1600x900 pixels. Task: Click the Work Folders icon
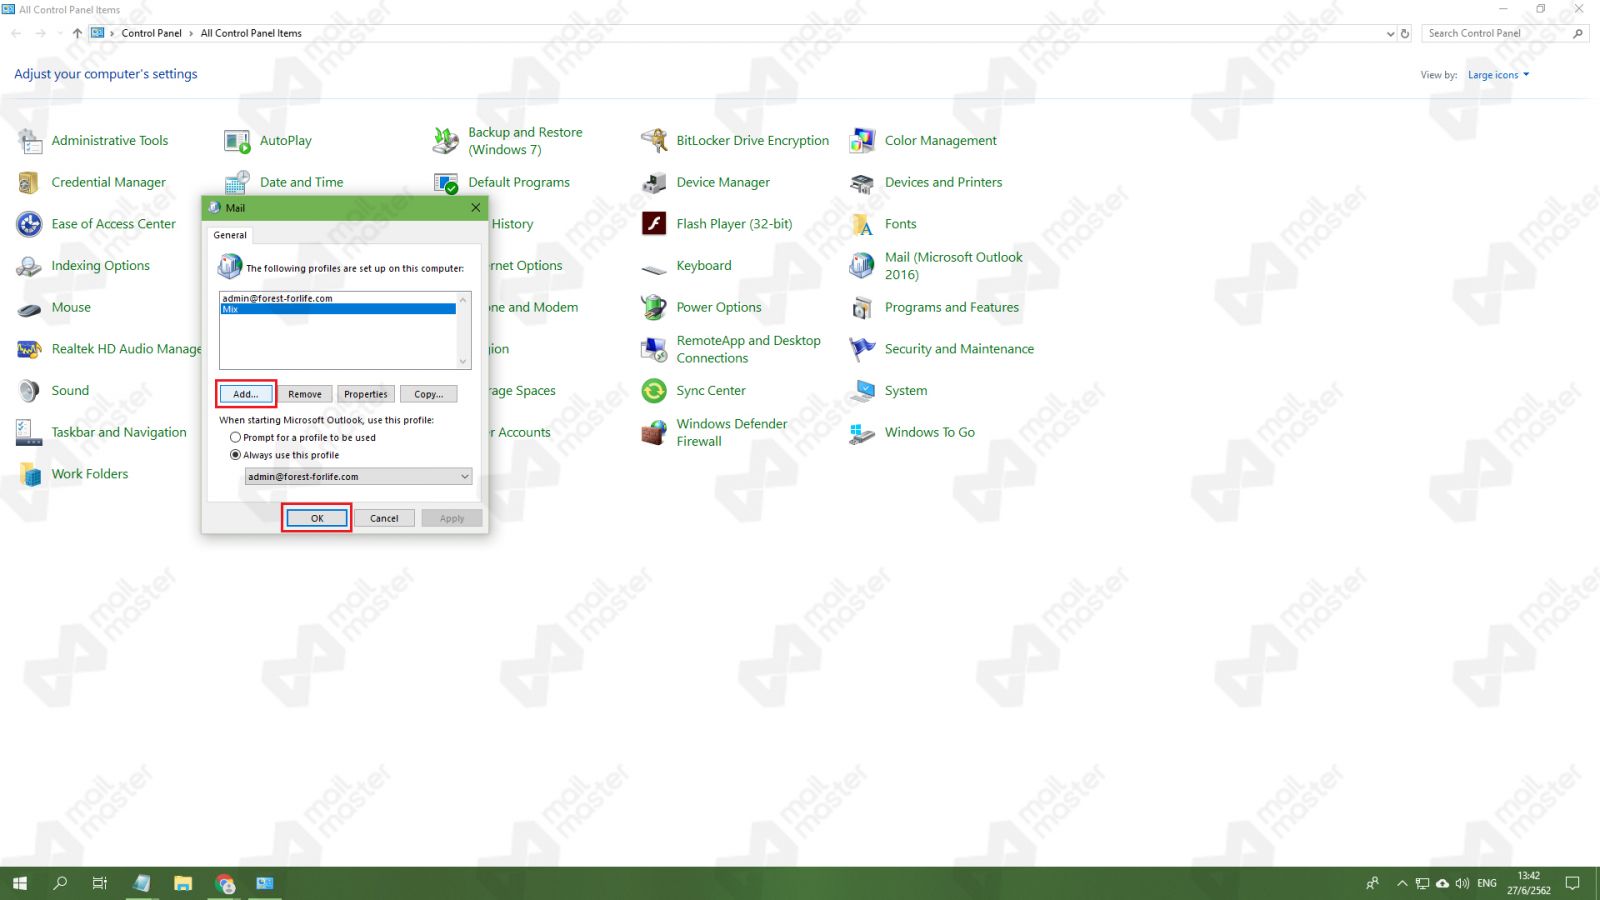point(30,474)
